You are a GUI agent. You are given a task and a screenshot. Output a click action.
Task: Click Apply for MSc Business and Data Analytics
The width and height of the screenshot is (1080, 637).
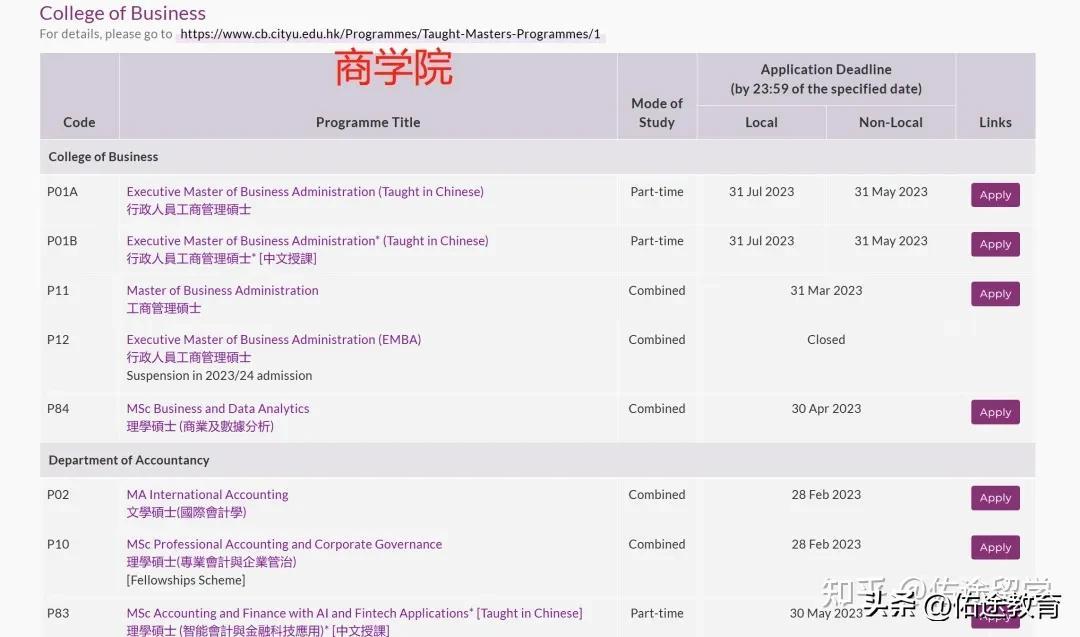coord(995,411)
